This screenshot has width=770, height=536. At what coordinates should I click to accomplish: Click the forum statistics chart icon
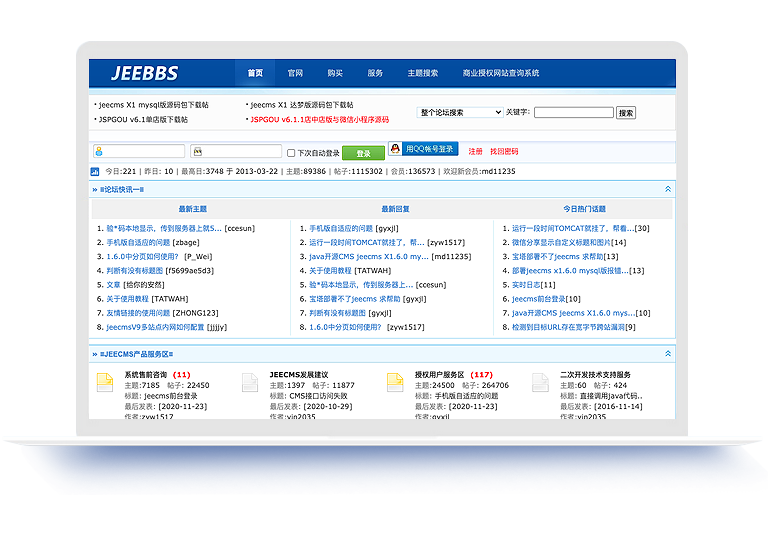[96, 171]
